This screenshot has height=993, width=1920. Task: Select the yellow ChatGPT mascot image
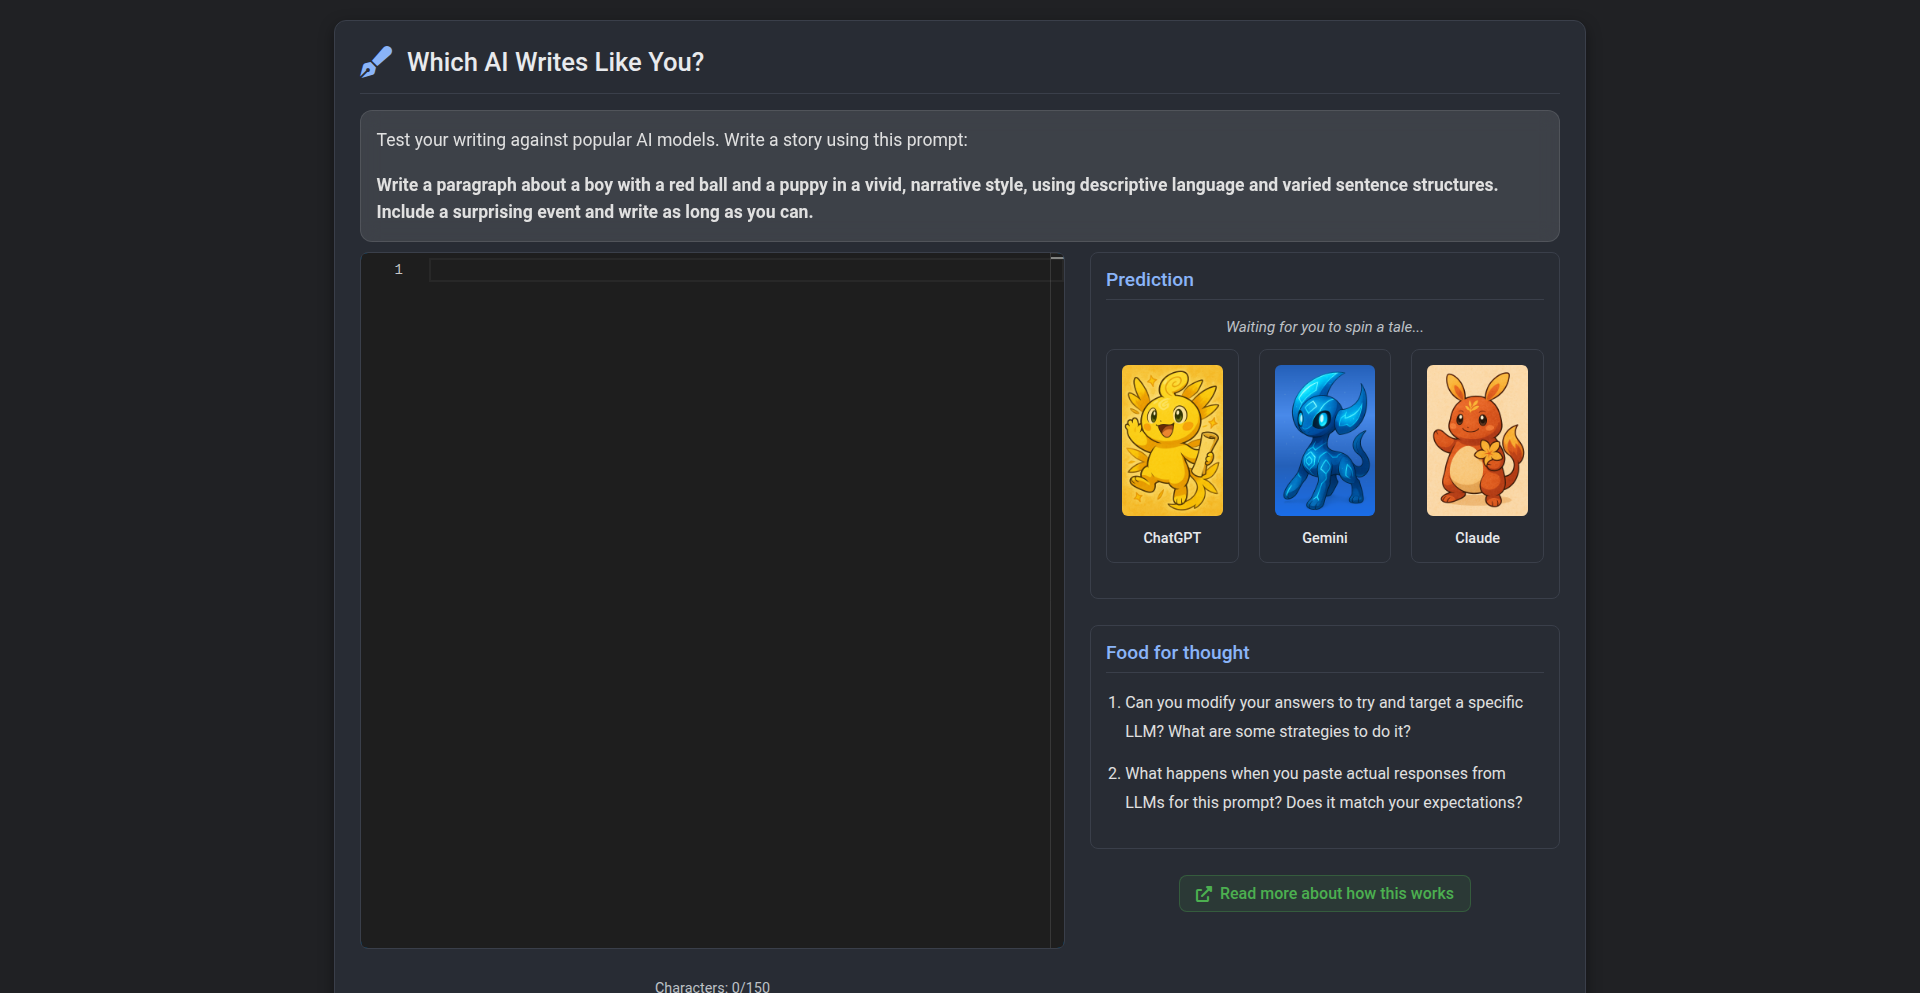(1172, 440)
